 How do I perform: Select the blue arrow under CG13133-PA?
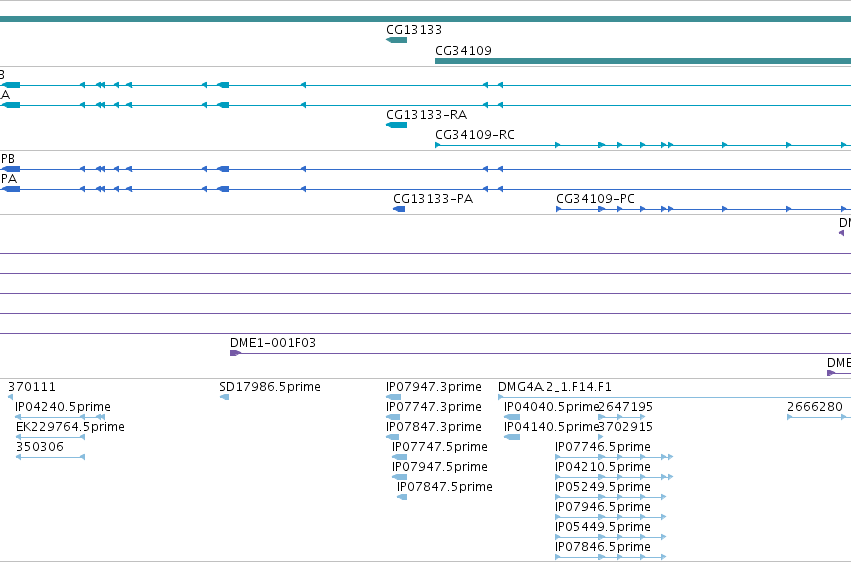pyautogui.click(x=399, y=209)
